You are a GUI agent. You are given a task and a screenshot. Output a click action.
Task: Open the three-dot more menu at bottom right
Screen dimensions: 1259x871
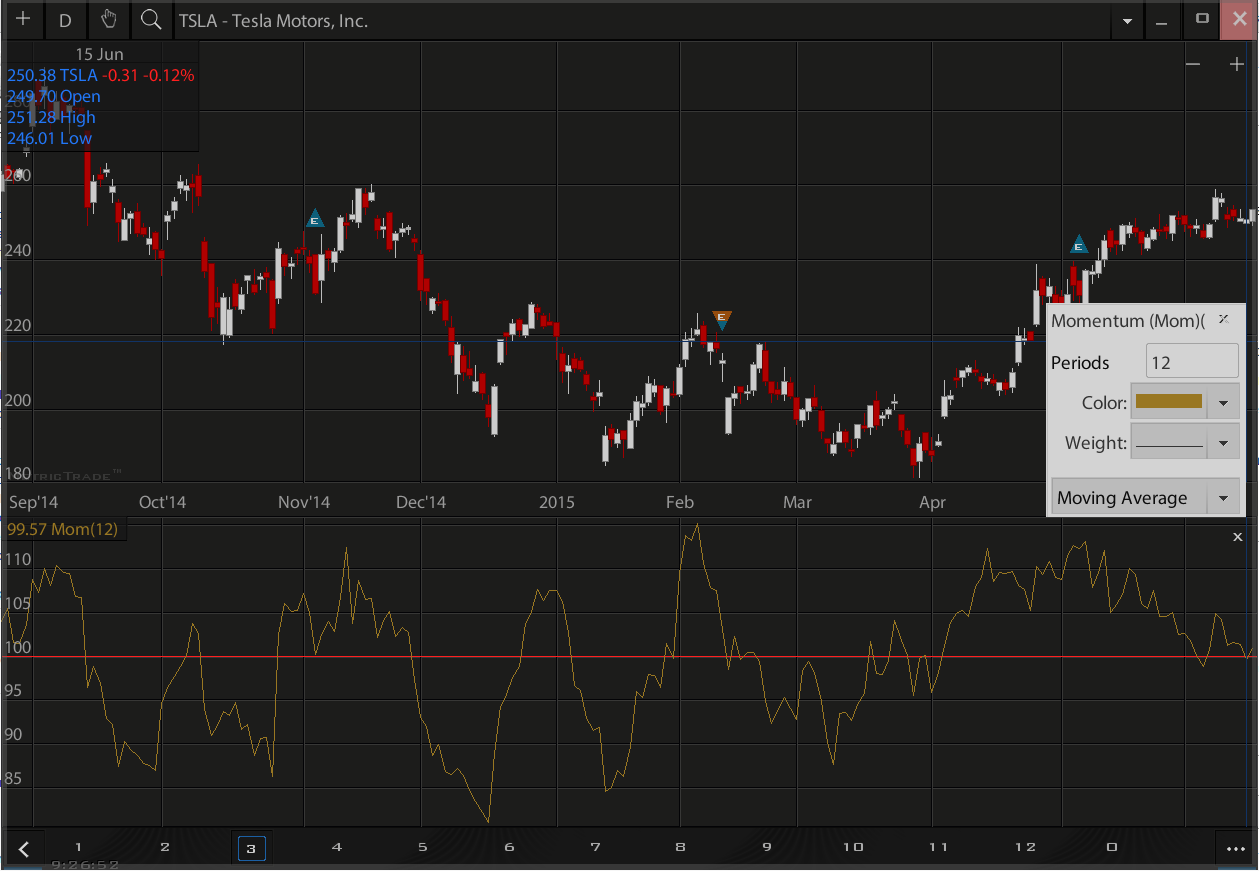coord(1234,850)
